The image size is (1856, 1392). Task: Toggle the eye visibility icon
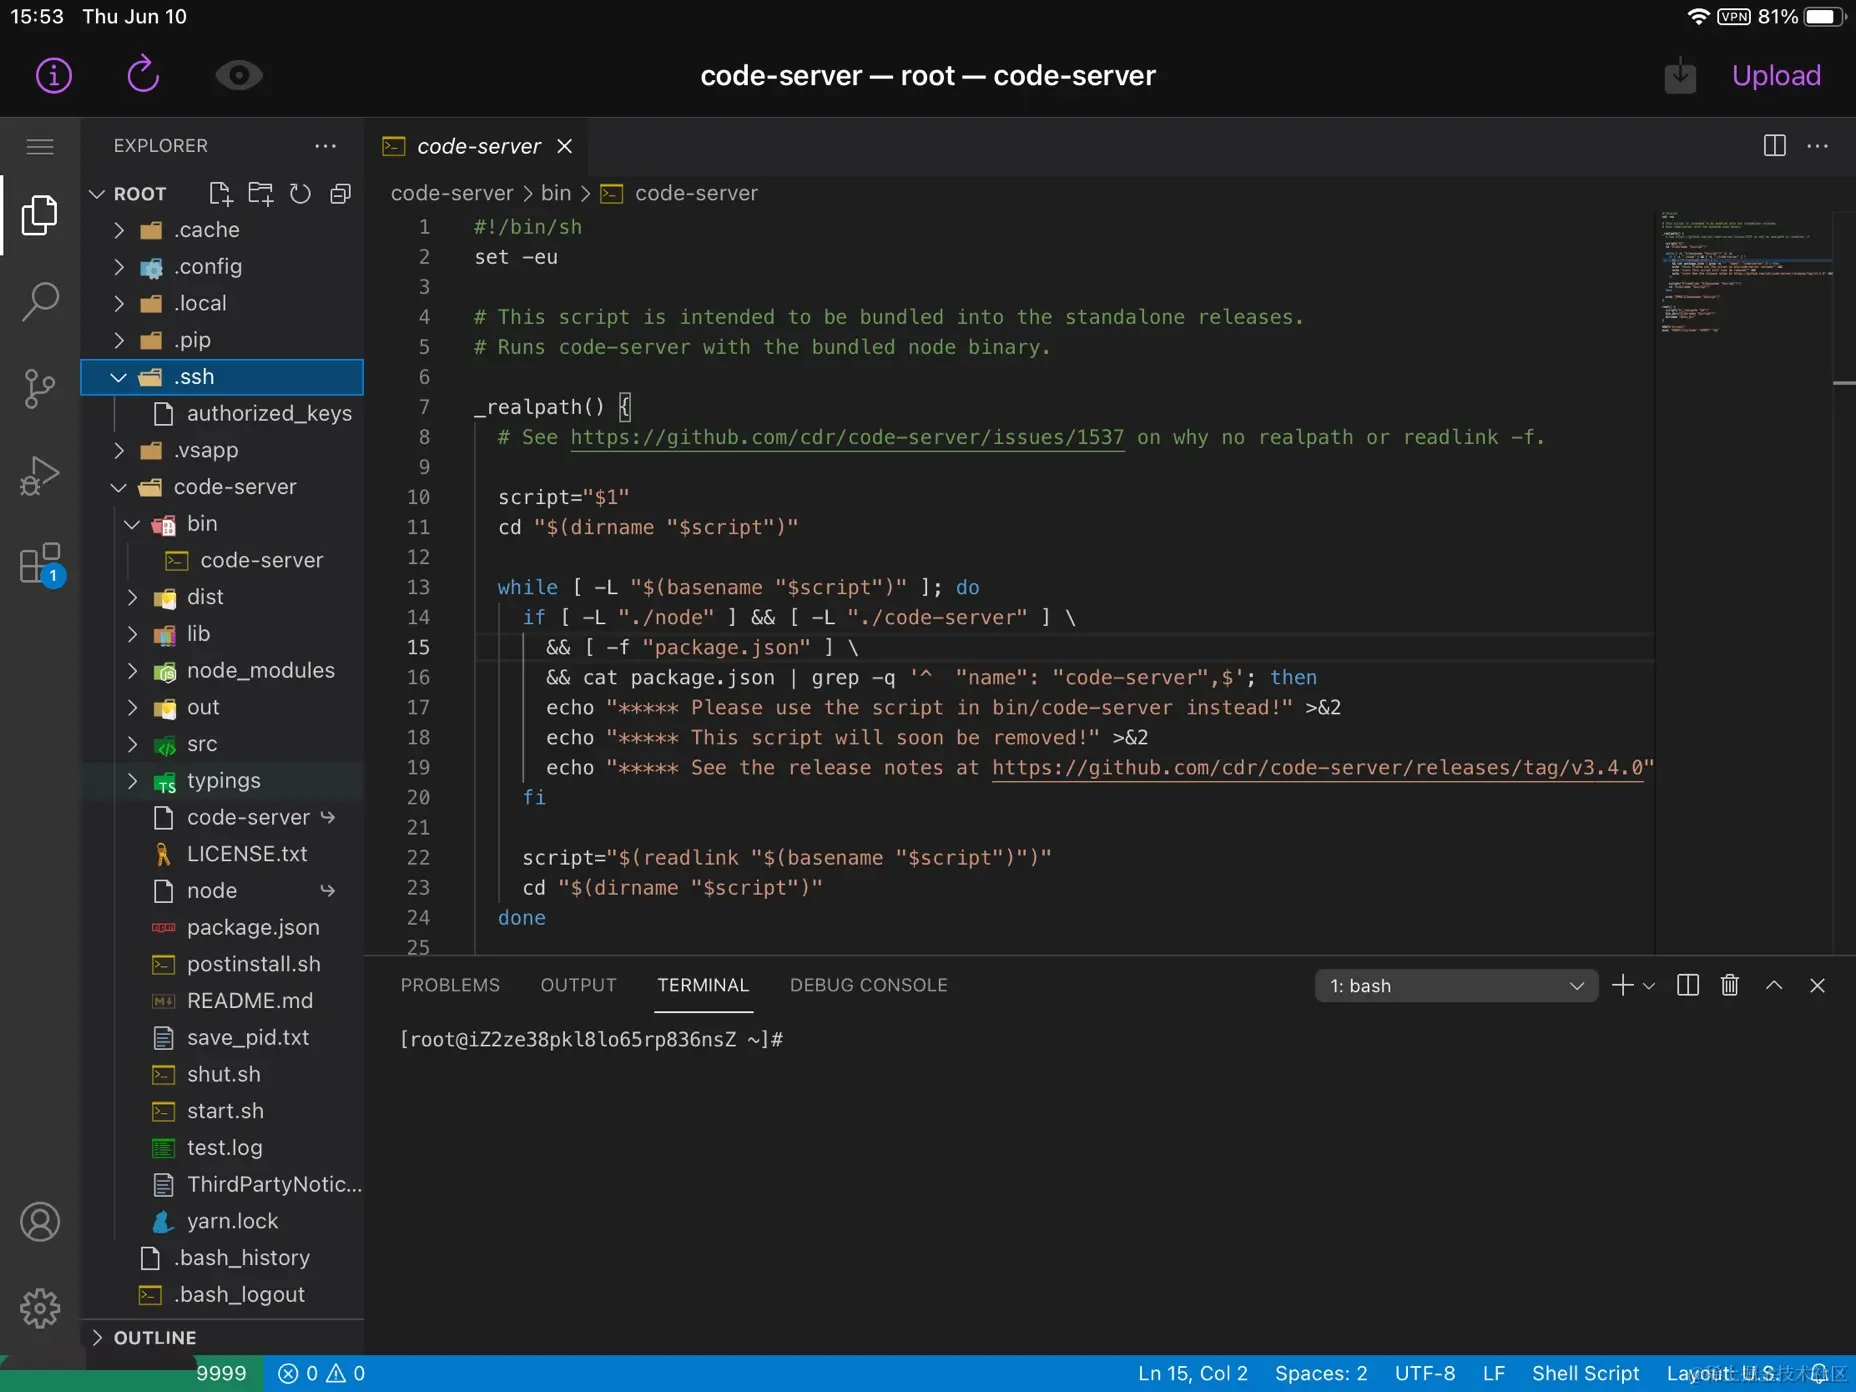239,75
